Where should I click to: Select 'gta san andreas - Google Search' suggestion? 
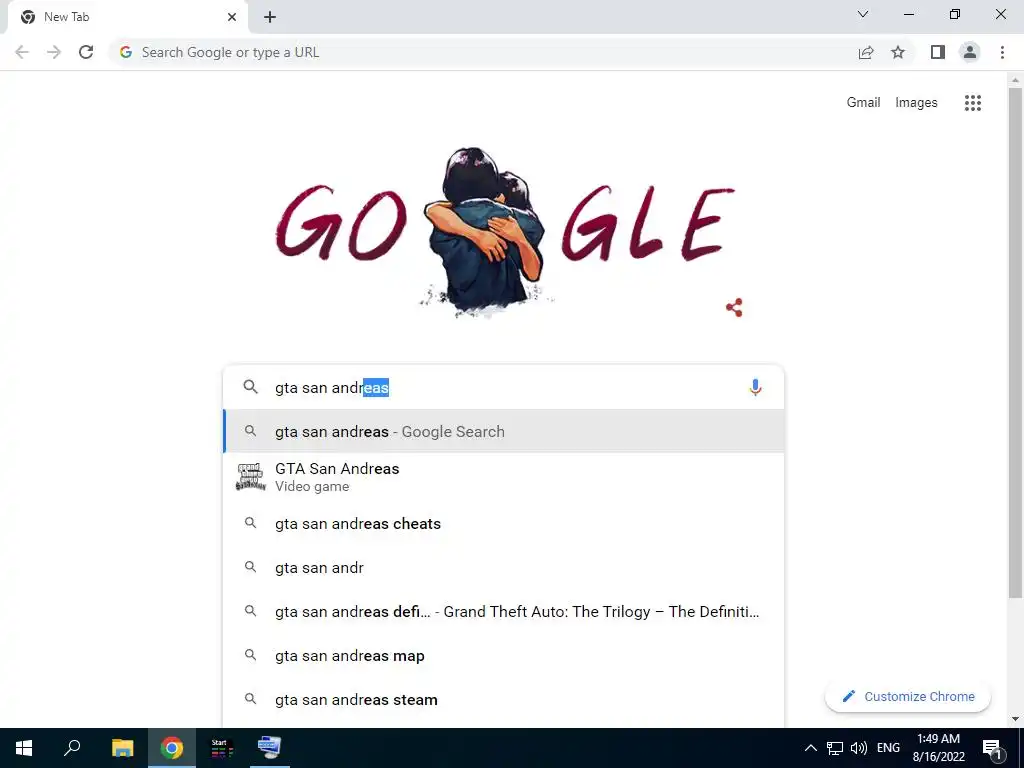tap(504, 431)
